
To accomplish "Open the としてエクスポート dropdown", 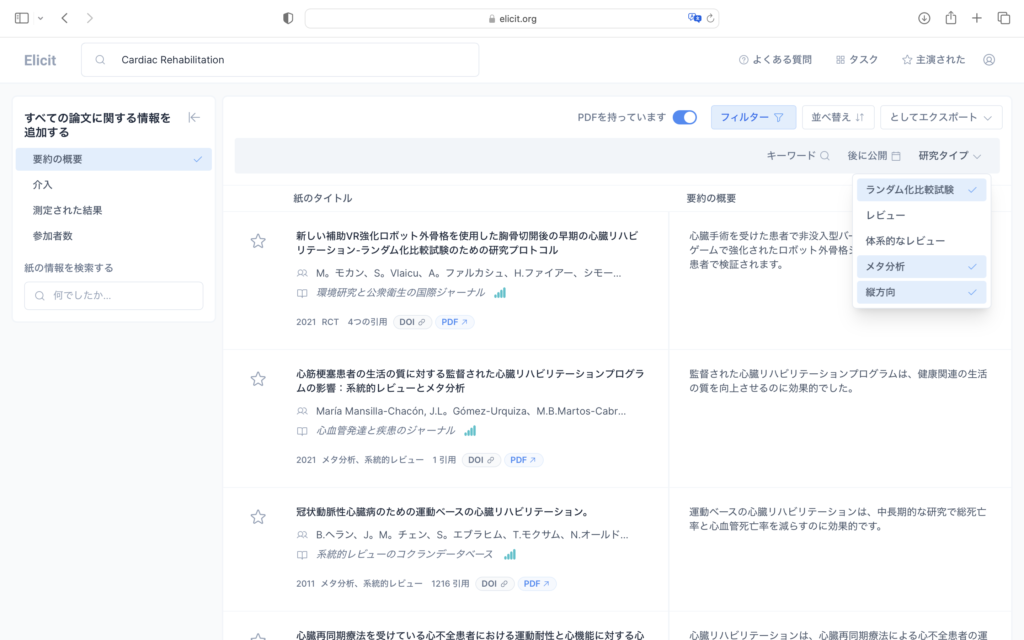I will pyautogui.click(x=941, y=117).
